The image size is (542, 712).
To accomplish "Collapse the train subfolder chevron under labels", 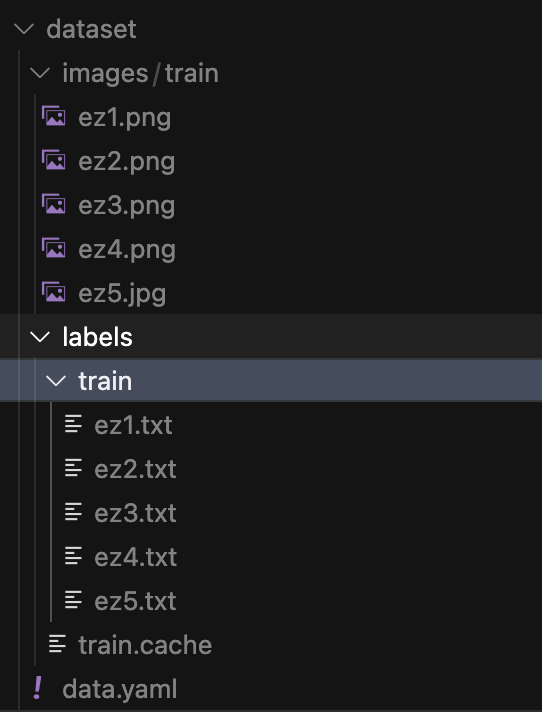I will [56, 381].
